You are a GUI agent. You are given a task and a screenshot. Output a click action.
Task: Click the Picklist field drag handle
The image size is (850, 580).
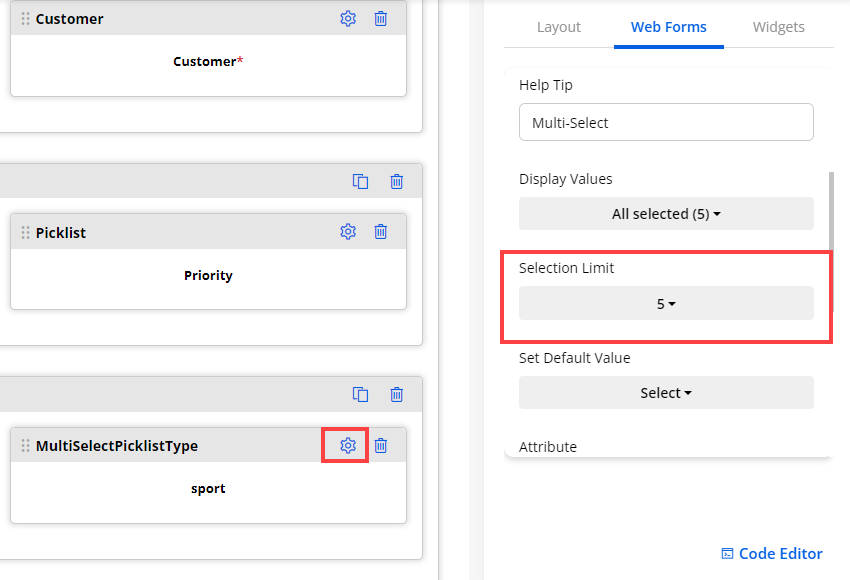point(25,232)
